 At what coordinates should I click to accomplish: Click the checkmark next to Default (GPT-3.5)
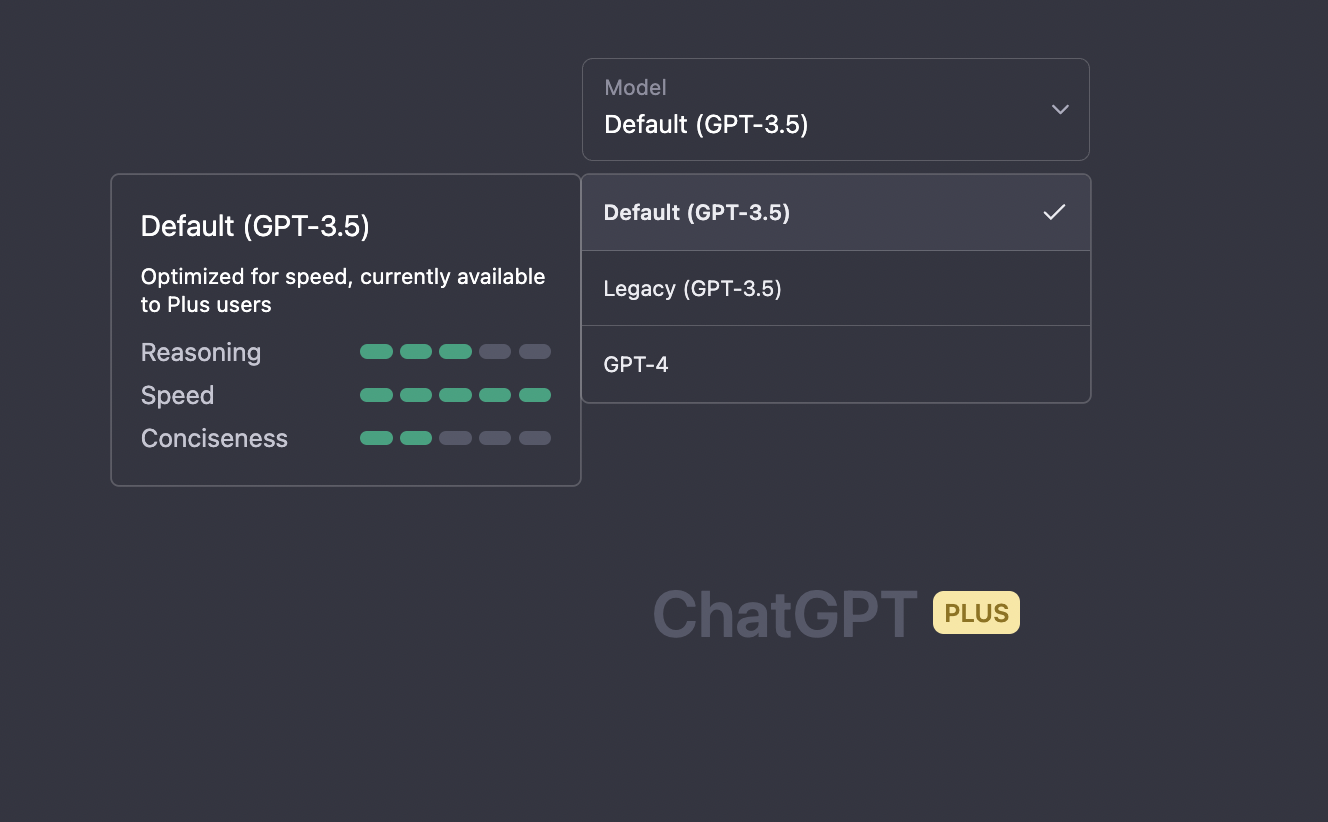1054,212
